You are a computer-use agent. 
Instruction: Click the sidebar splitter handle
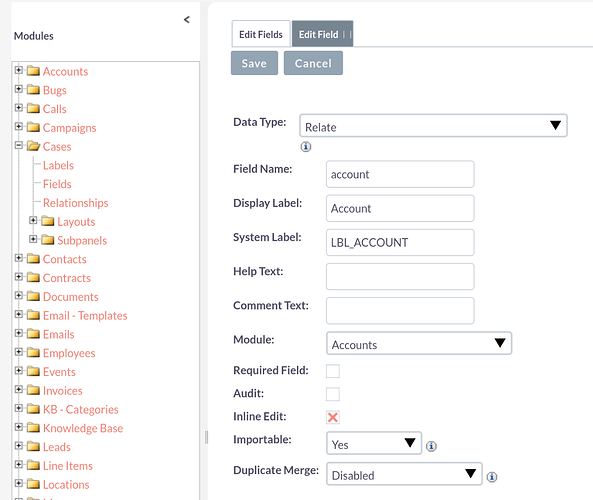tap(206, 437)
